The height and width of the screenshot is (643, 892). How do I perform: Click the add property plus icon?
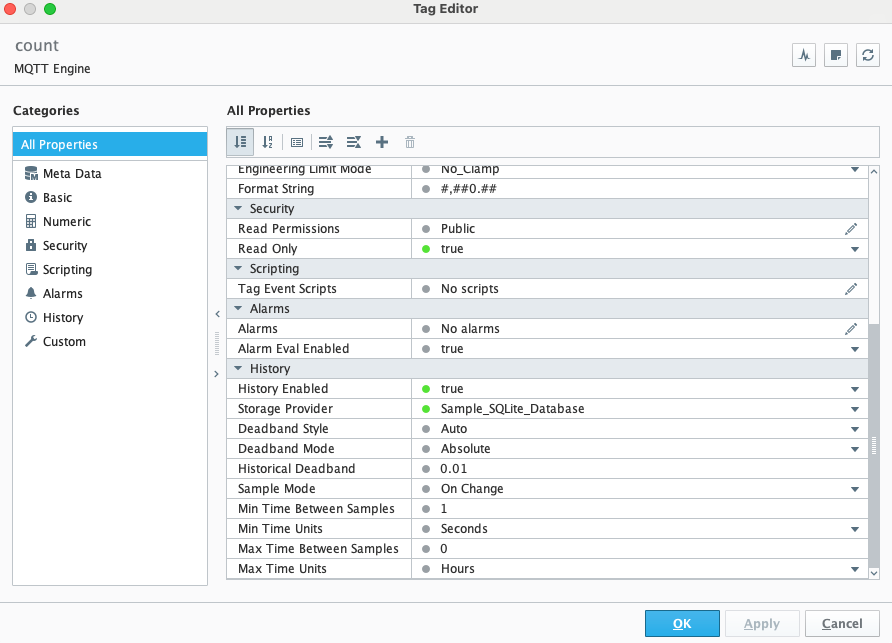382,142
